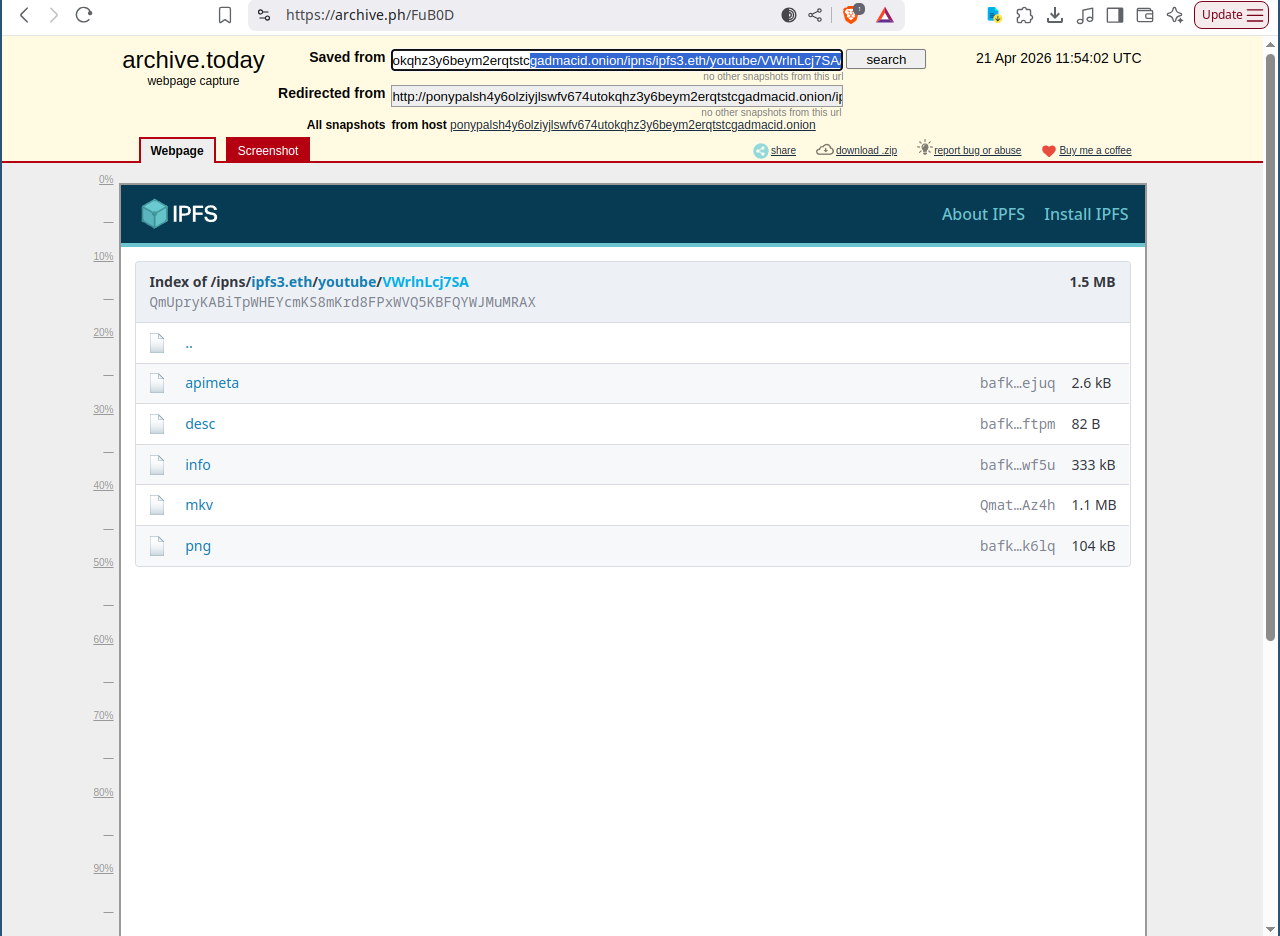The height and width of the screenshot is (936, 1280).
Task: Open Leo AI sparkle icon
Action: [x=1175, y=15]
